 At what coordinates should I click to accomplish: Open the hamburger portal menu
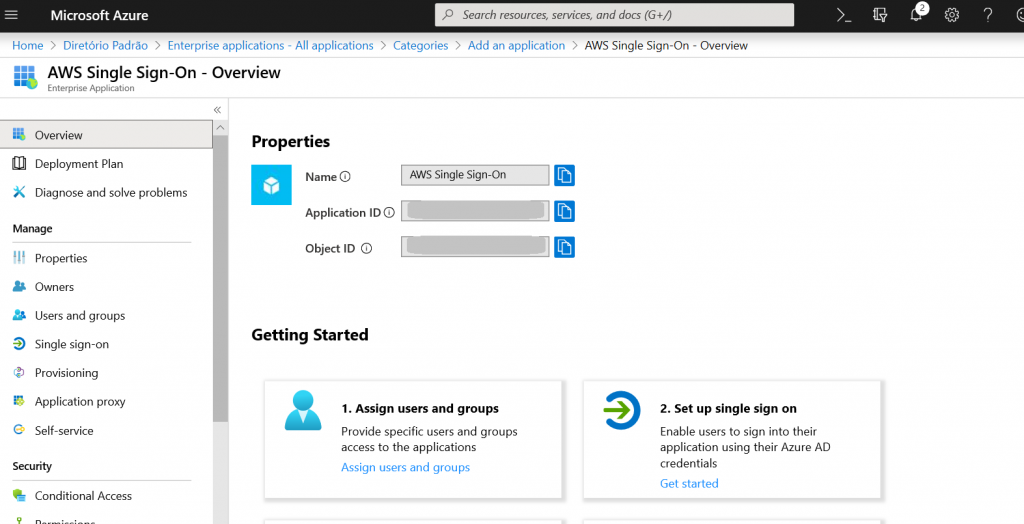(x=11, y=15)
